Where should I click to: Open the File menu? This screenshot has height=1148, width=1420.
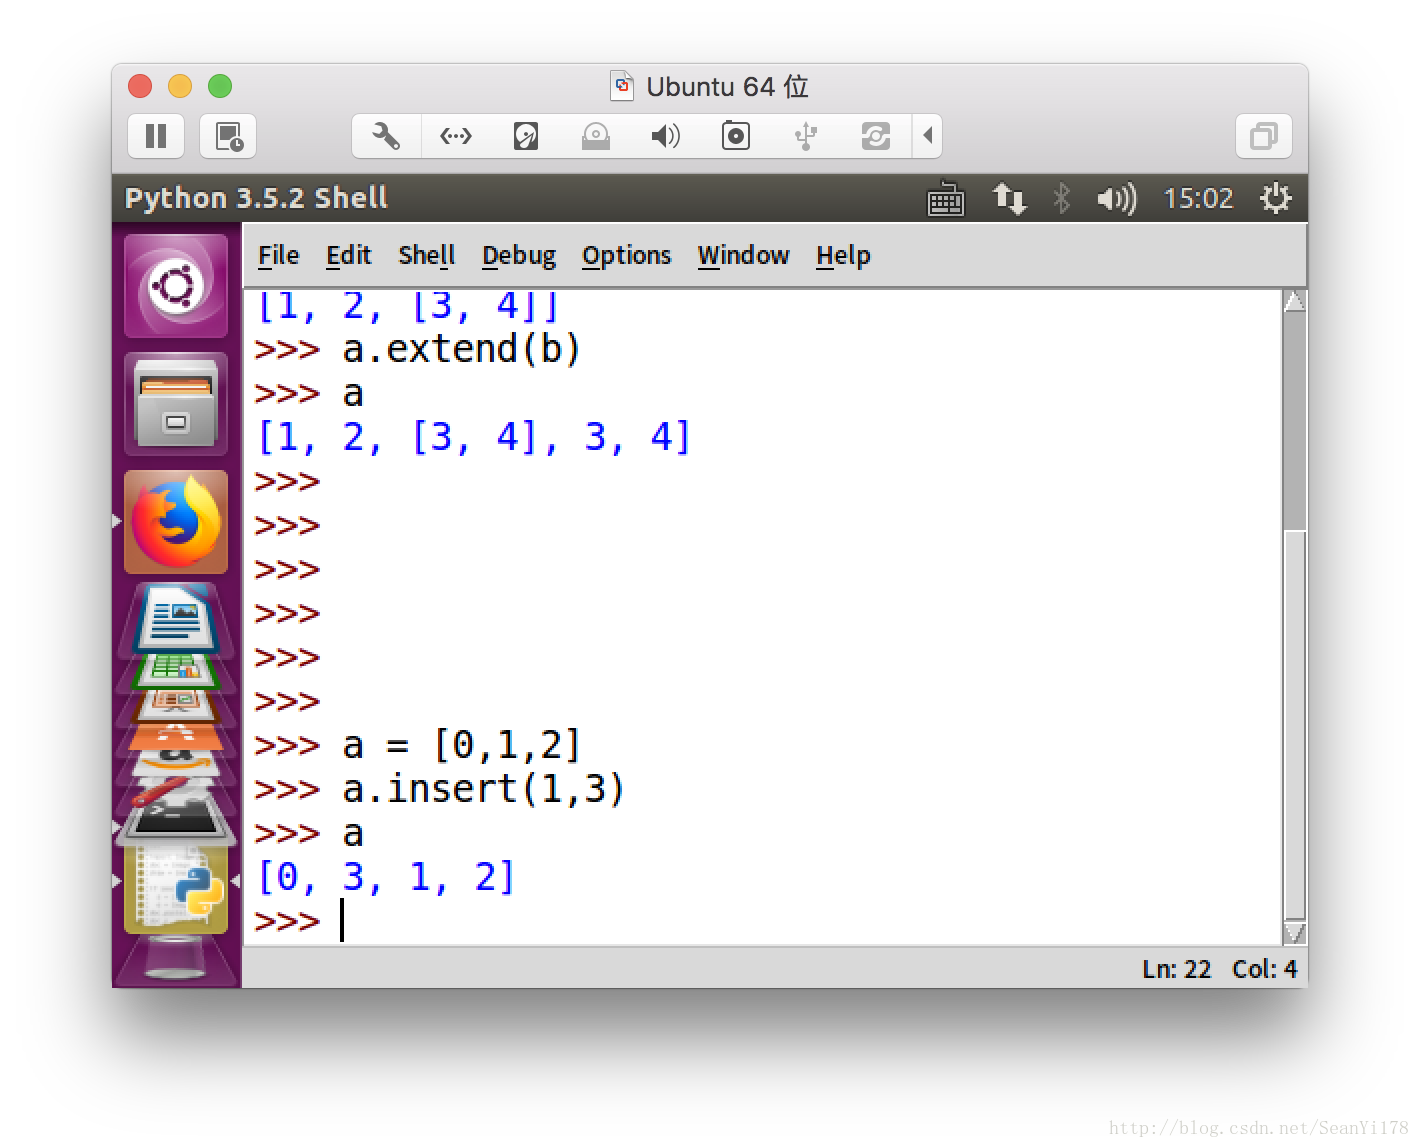tap(278, 256)
